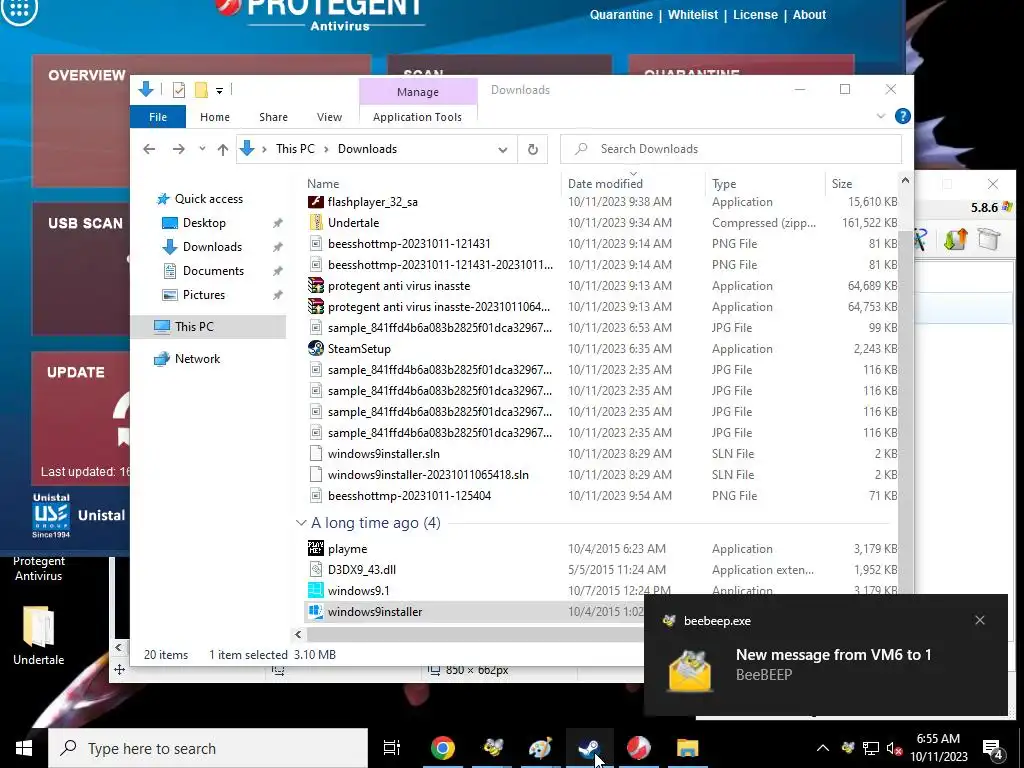Open the File menu tab
The width and height of the screenshot is (1024, 768).
click(x=158, y=117)
